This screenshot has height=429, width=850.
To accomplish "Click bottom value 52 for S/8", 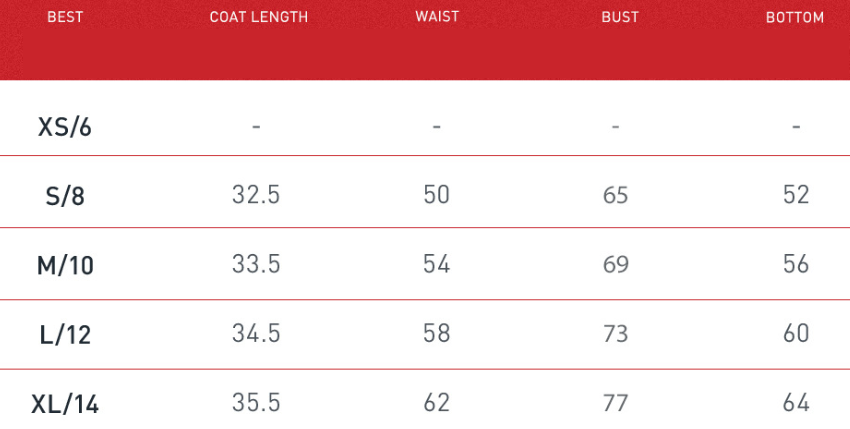I will pyautogui.click(x=796, y=195).
